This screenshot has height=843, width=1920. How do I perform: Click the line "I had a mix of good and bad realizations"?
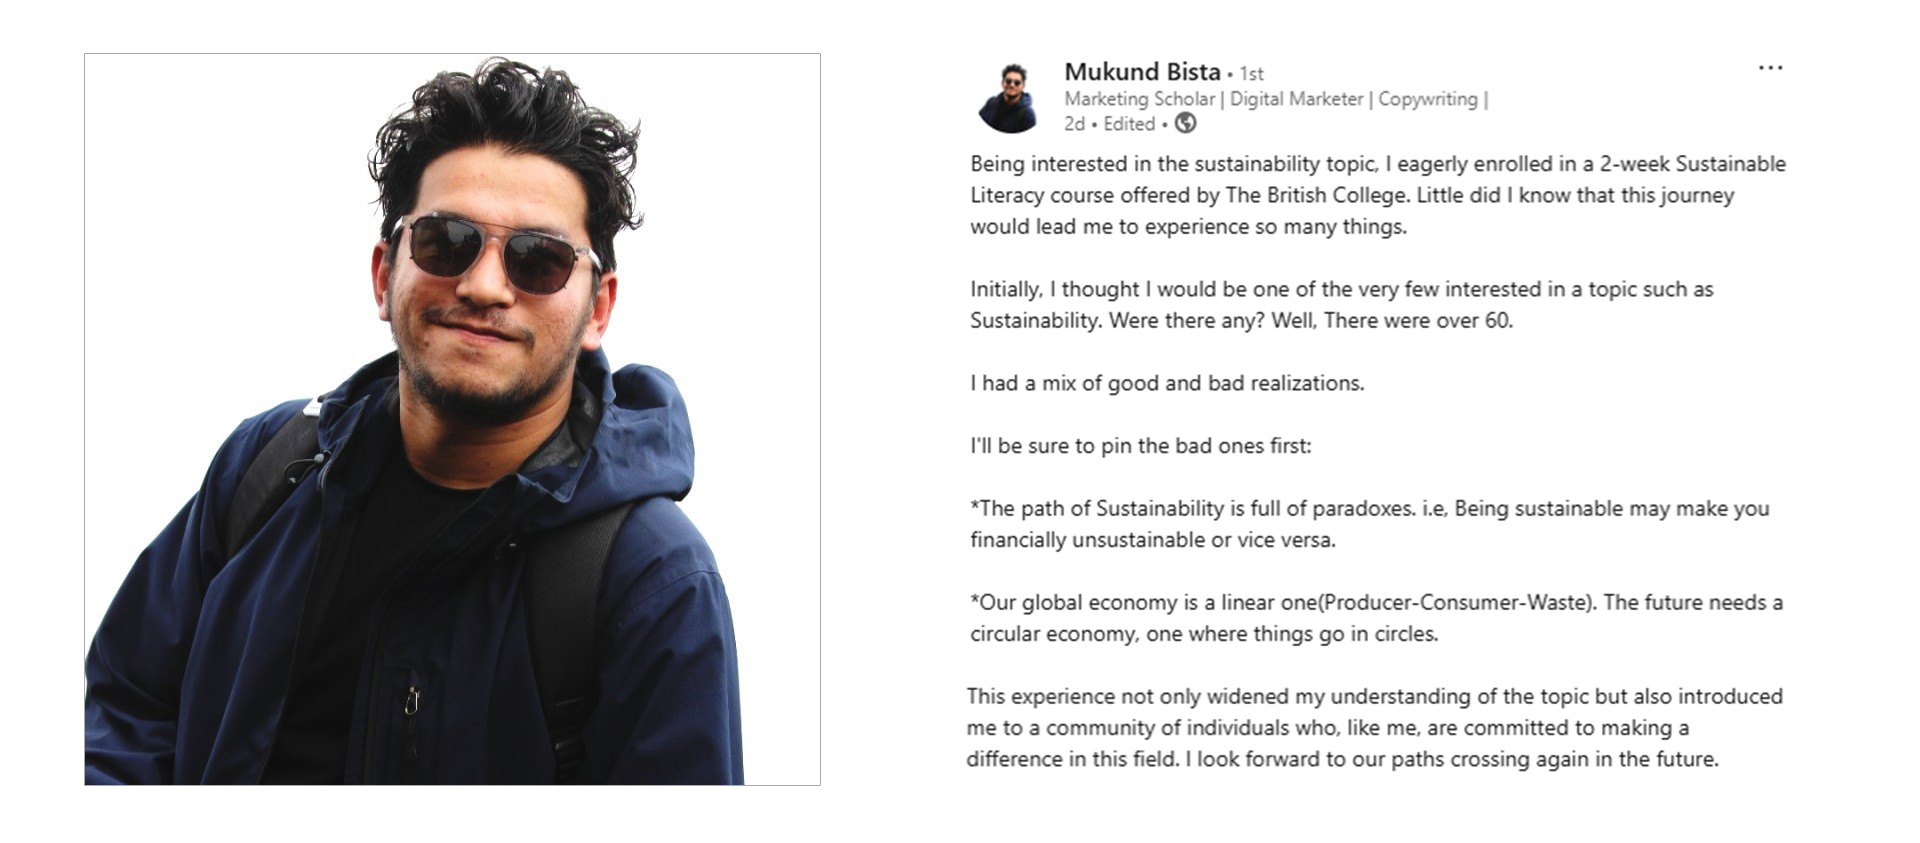(1167, 383)
